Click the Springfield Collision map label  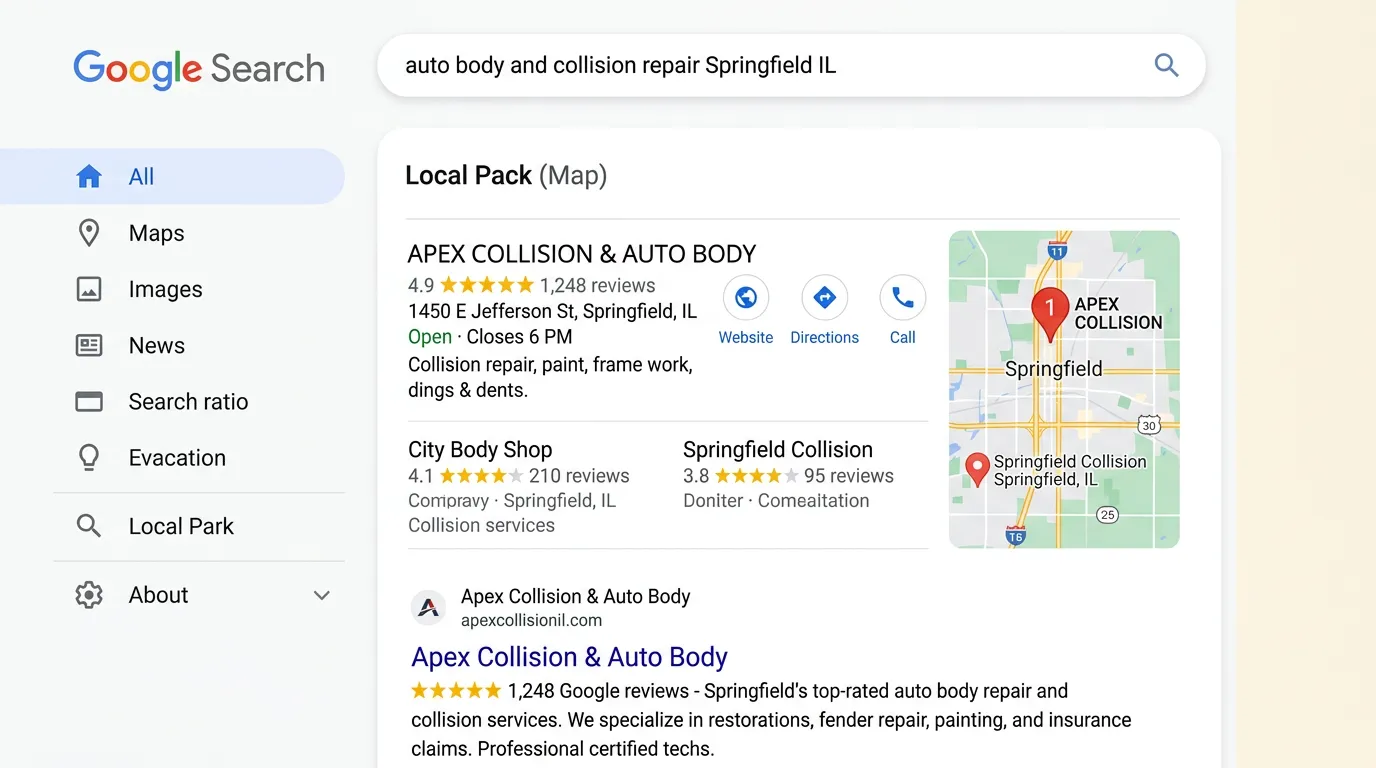click(x=1070, y=470)
